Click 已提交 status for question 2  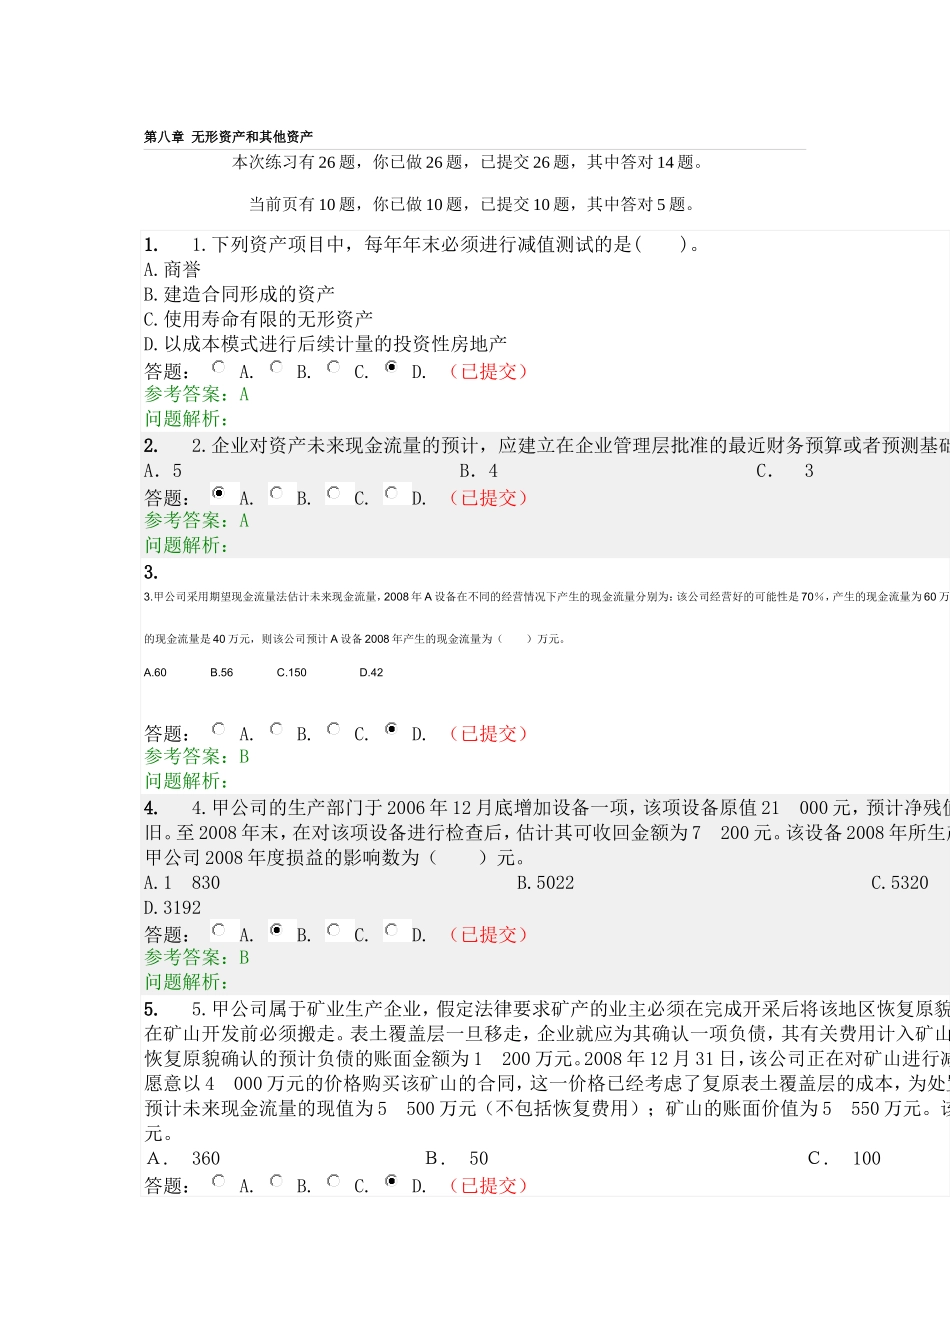(x=488, y=497)
